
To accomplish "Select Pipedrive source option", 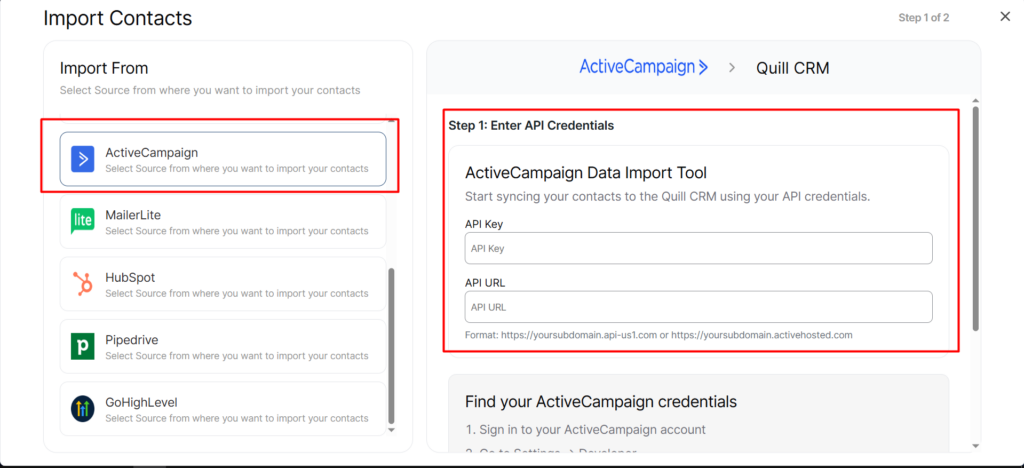I will pos(223,346).
